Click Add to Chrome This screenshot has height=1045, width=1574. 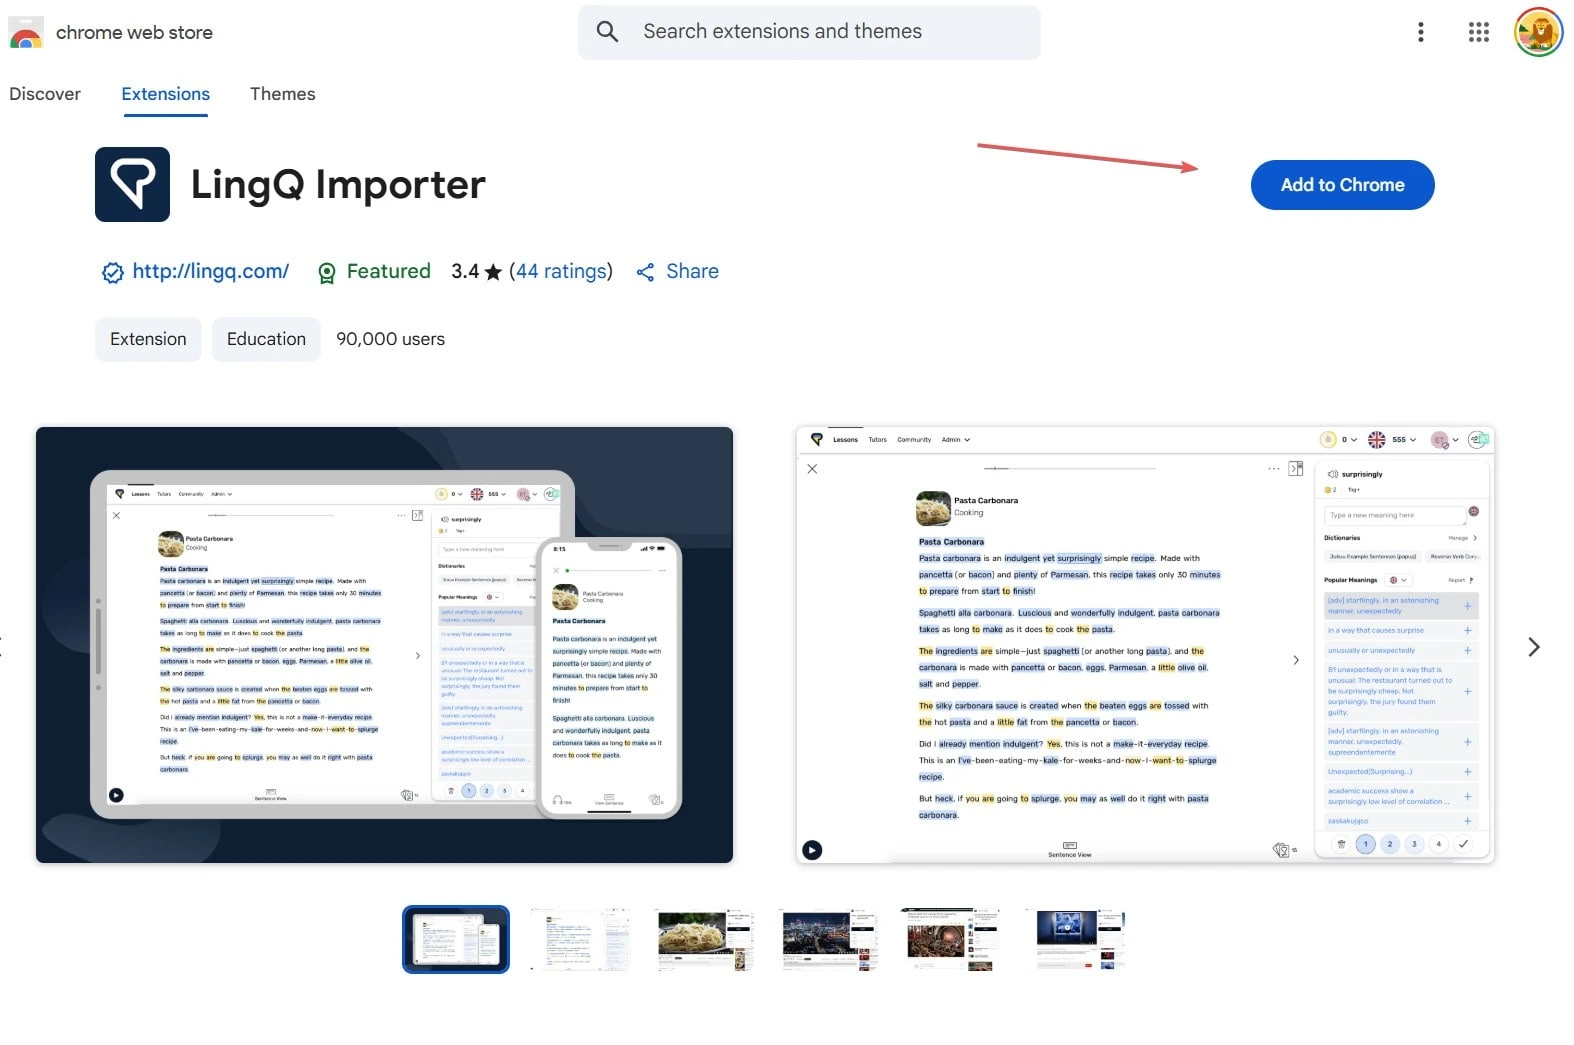(1342, 185)
